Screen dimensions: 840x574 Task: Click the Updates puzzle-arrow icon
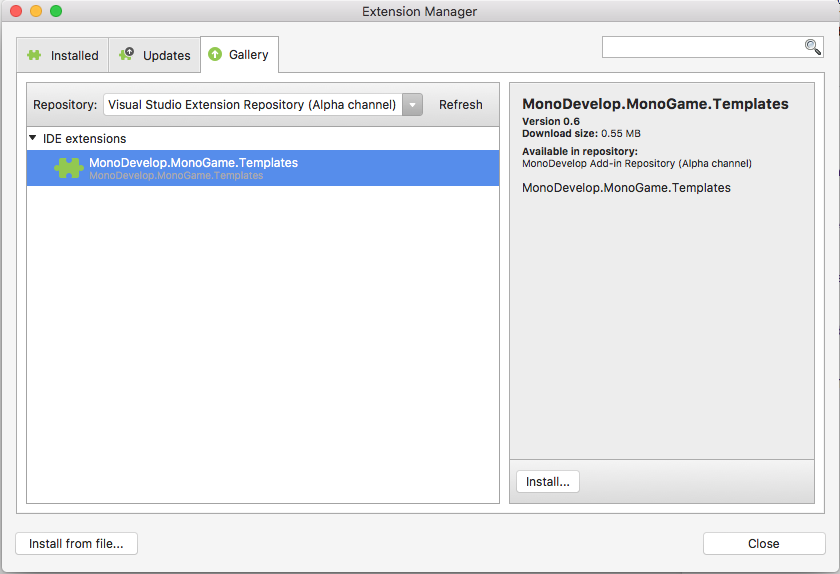coord(126,54)
